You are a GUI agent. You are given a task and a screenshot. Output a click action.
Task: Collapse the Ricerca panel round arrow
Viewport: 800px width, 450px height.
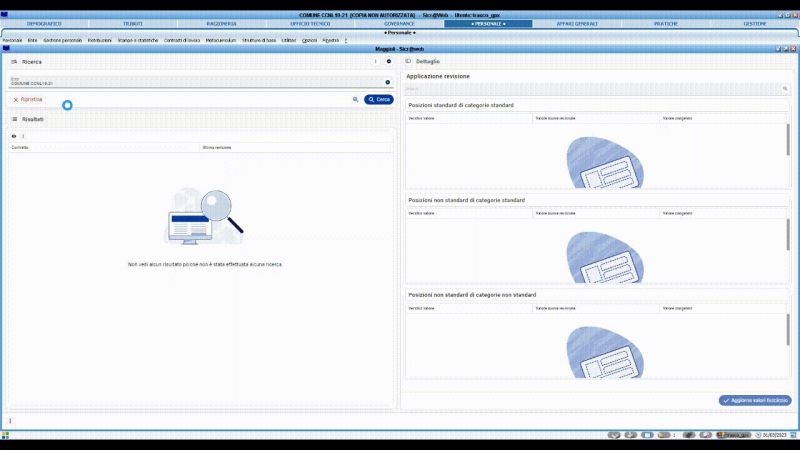coord(389,61)
